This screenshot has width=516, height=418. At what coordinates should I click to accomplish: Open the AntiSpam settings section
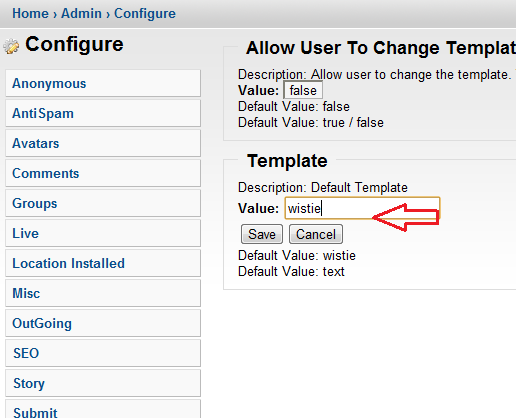click(x=103, y=113)
